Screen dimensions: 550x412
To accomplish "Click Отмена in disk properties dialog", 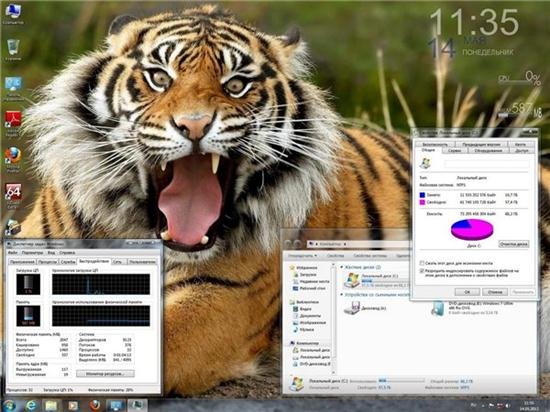I will click(495, 291).
